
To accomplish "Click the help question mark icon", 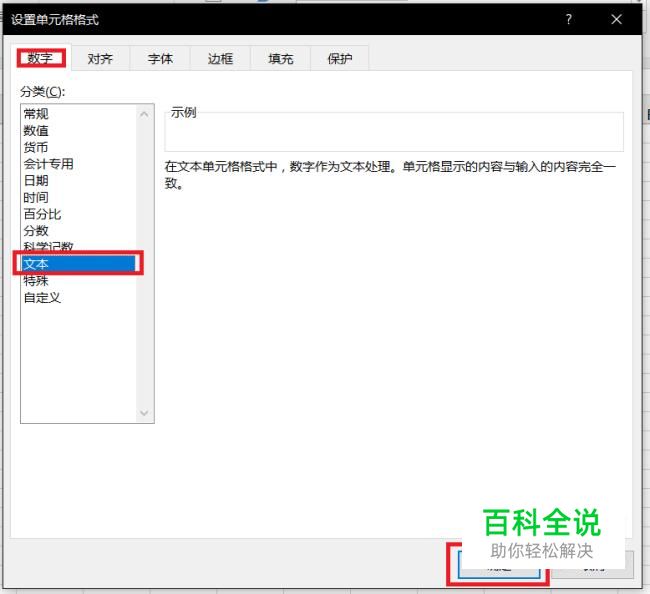I will point(569,19).
